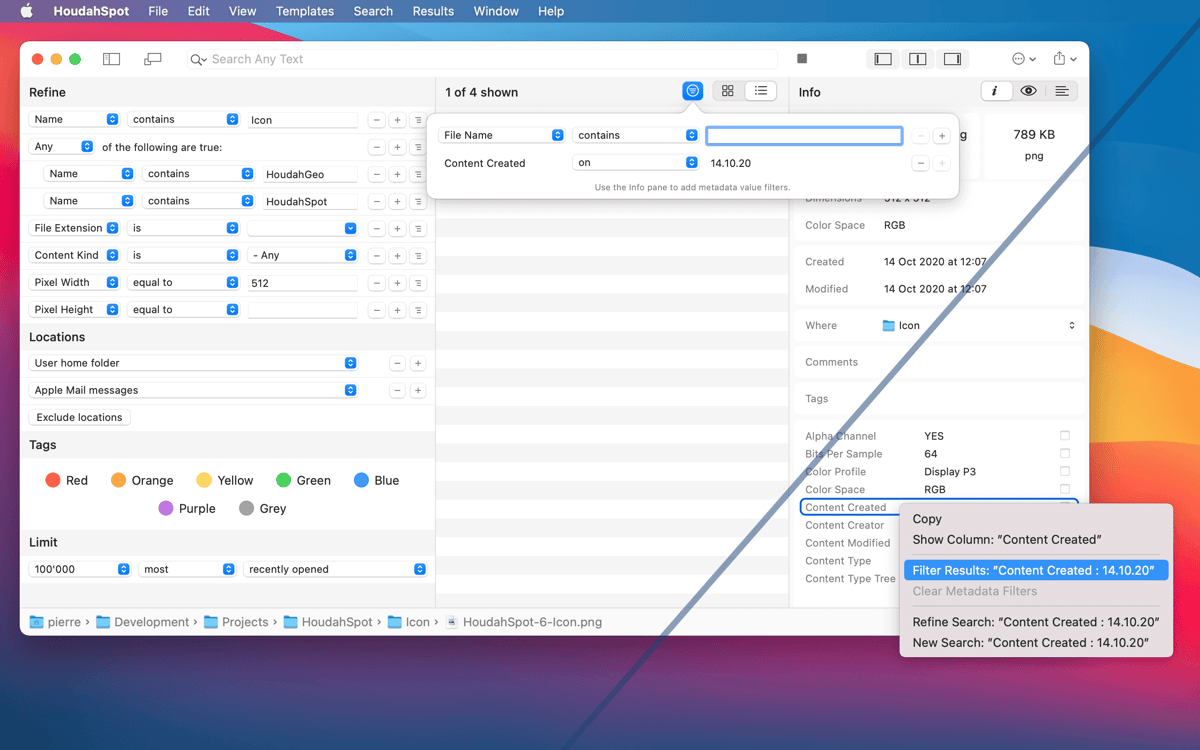Open the Templates menu in menu bar
Screen dimensions: 1200x750
coord(305,11)
